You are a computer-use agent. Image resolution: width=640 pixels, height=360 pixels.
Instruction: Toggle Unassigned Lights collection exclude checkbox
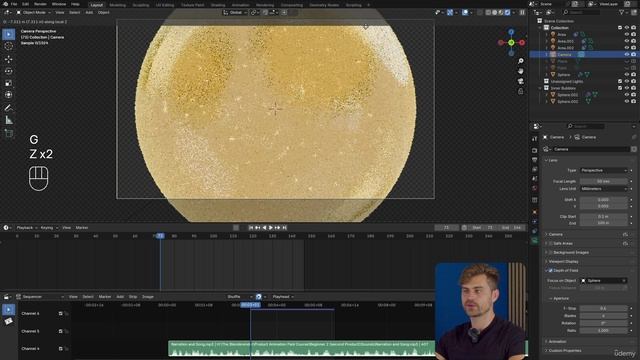620,82
